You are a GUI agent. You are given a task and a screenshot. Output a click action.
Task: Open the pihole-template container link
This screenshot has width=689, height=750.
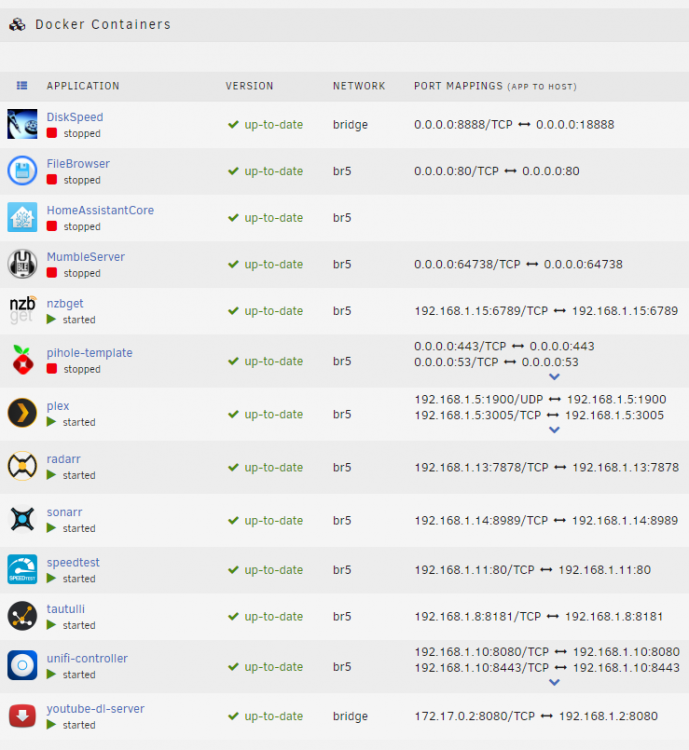pos(89,353)
